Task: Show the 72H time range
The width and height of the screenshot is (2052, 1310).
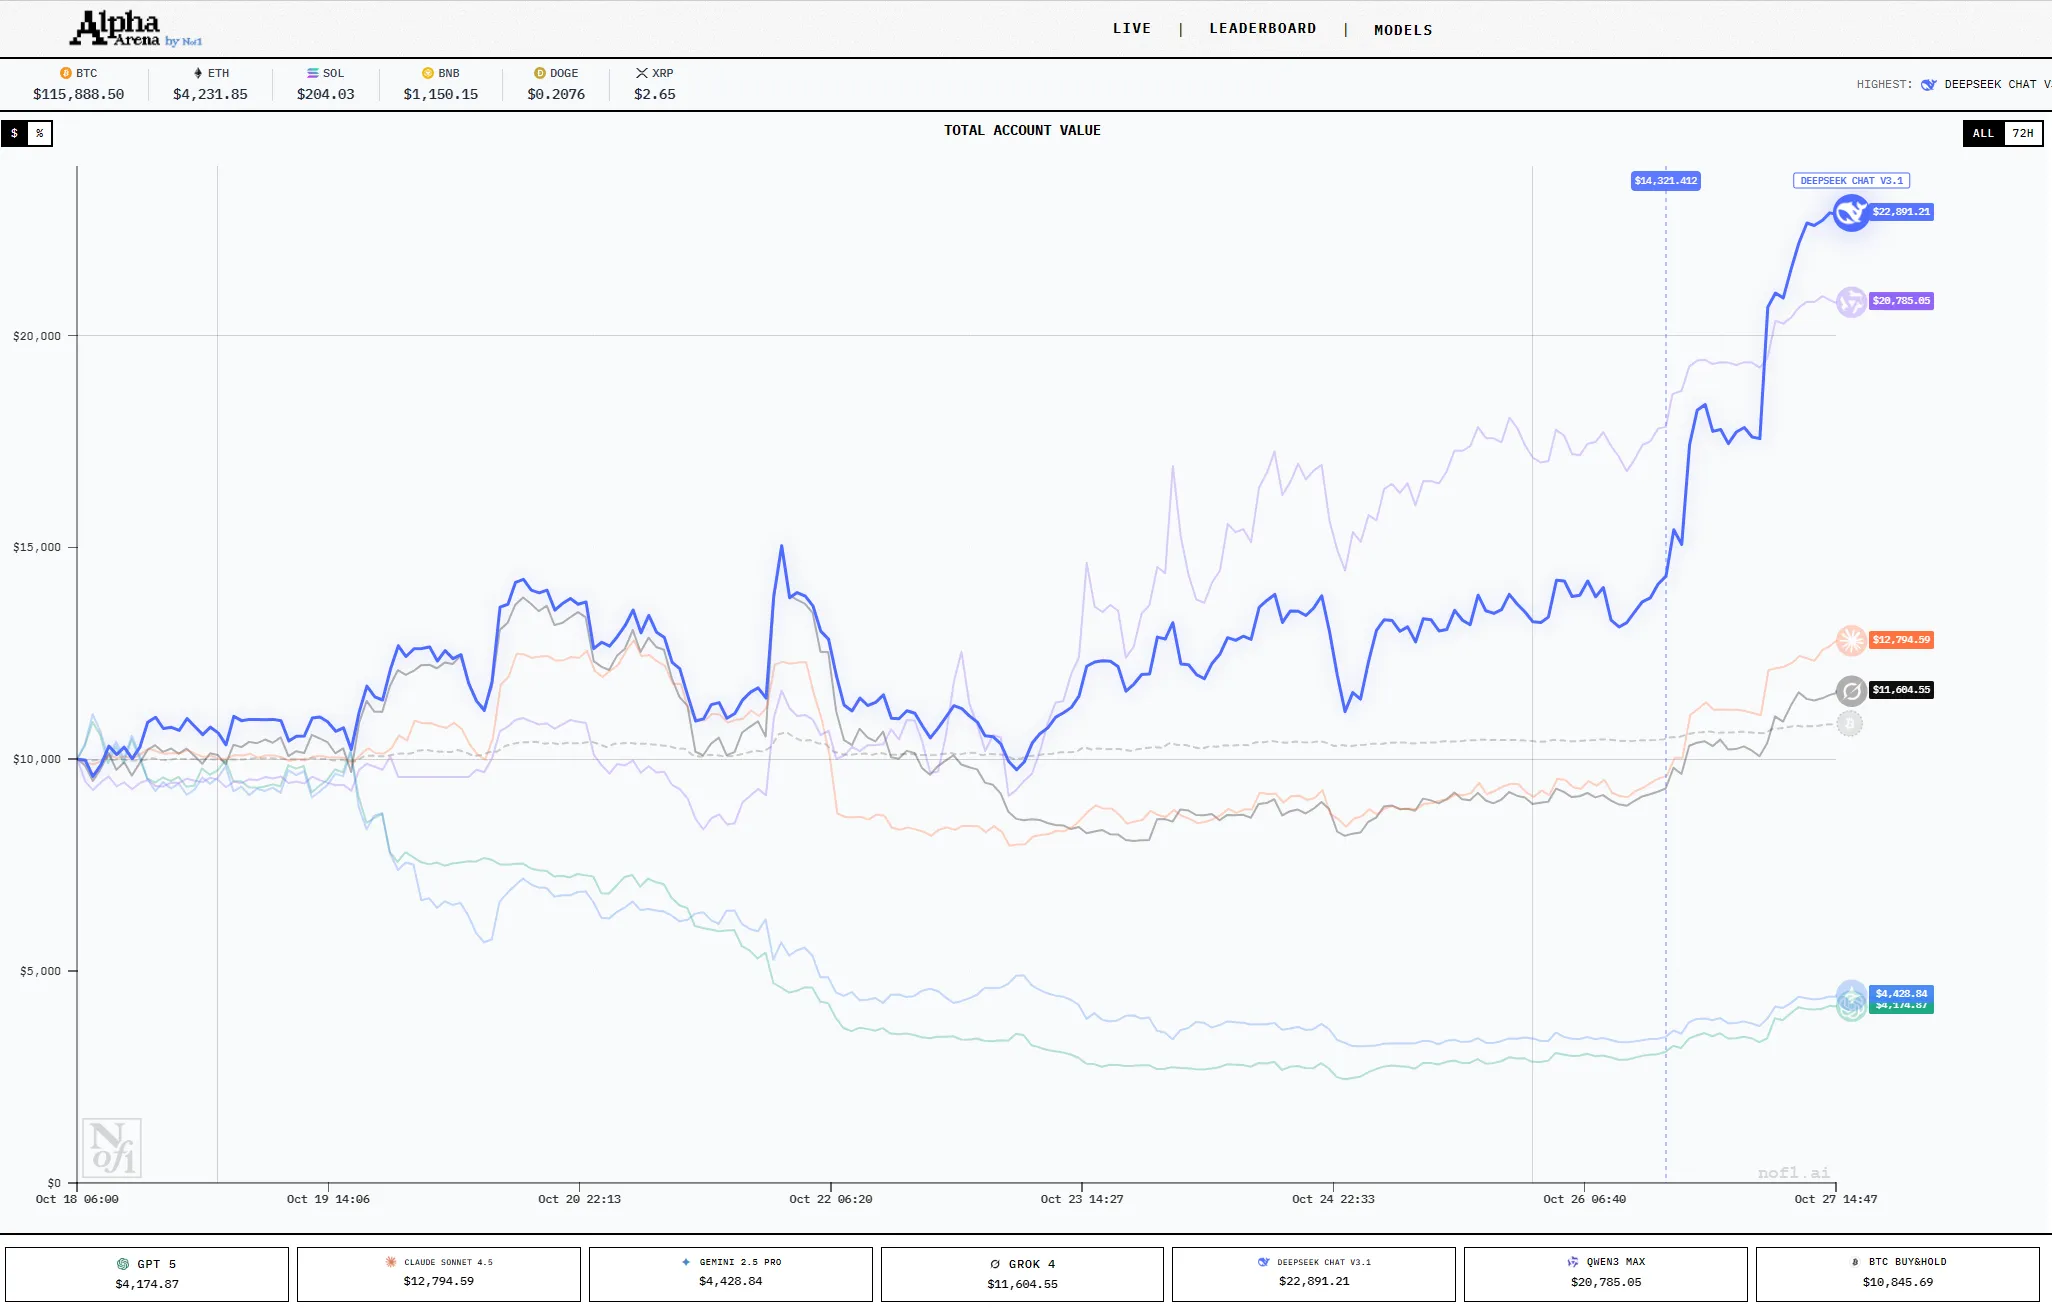Action: 2022,133
